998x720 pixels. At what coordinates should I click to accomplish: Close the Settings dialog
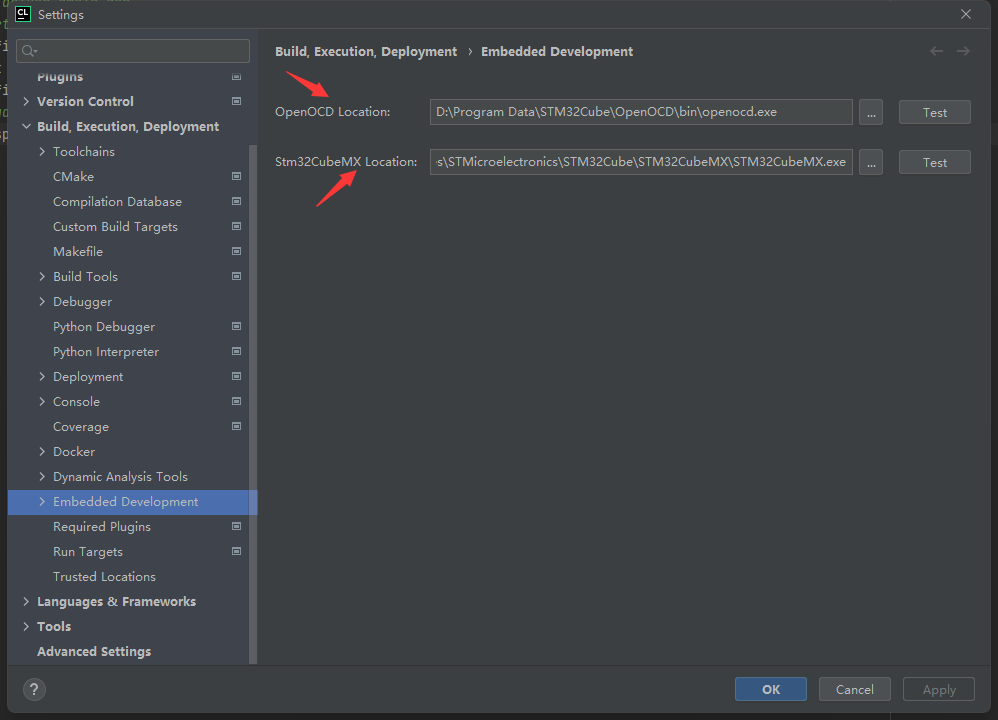tap(966, 14)
